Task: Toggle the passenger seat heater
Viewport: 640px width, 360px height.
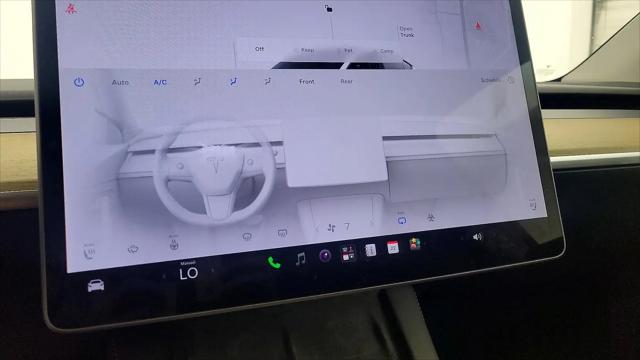Action: (x=533, y=204)
